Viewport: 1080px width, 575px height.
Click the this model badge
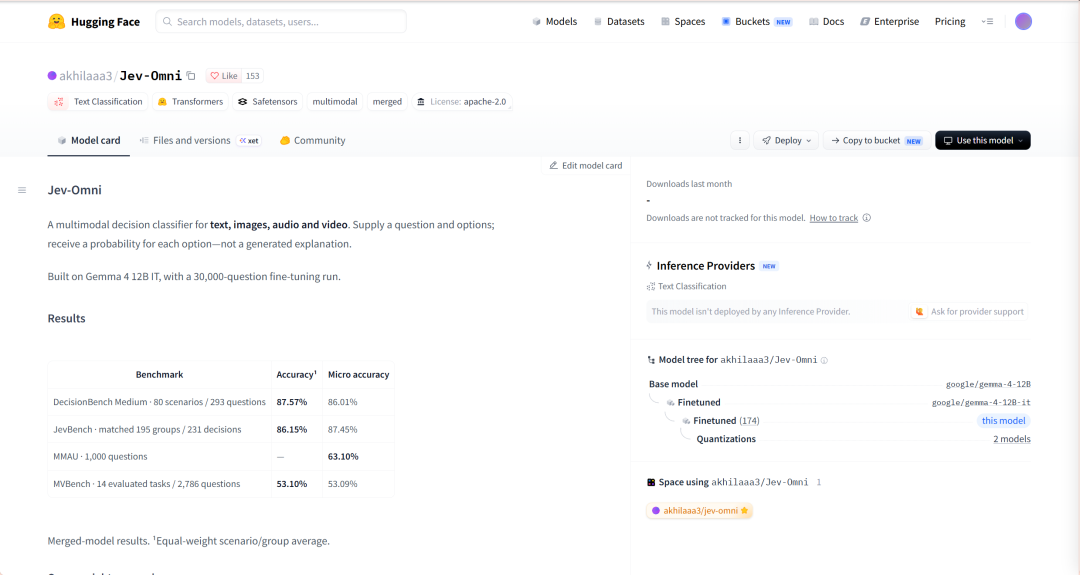[1004, 421]
